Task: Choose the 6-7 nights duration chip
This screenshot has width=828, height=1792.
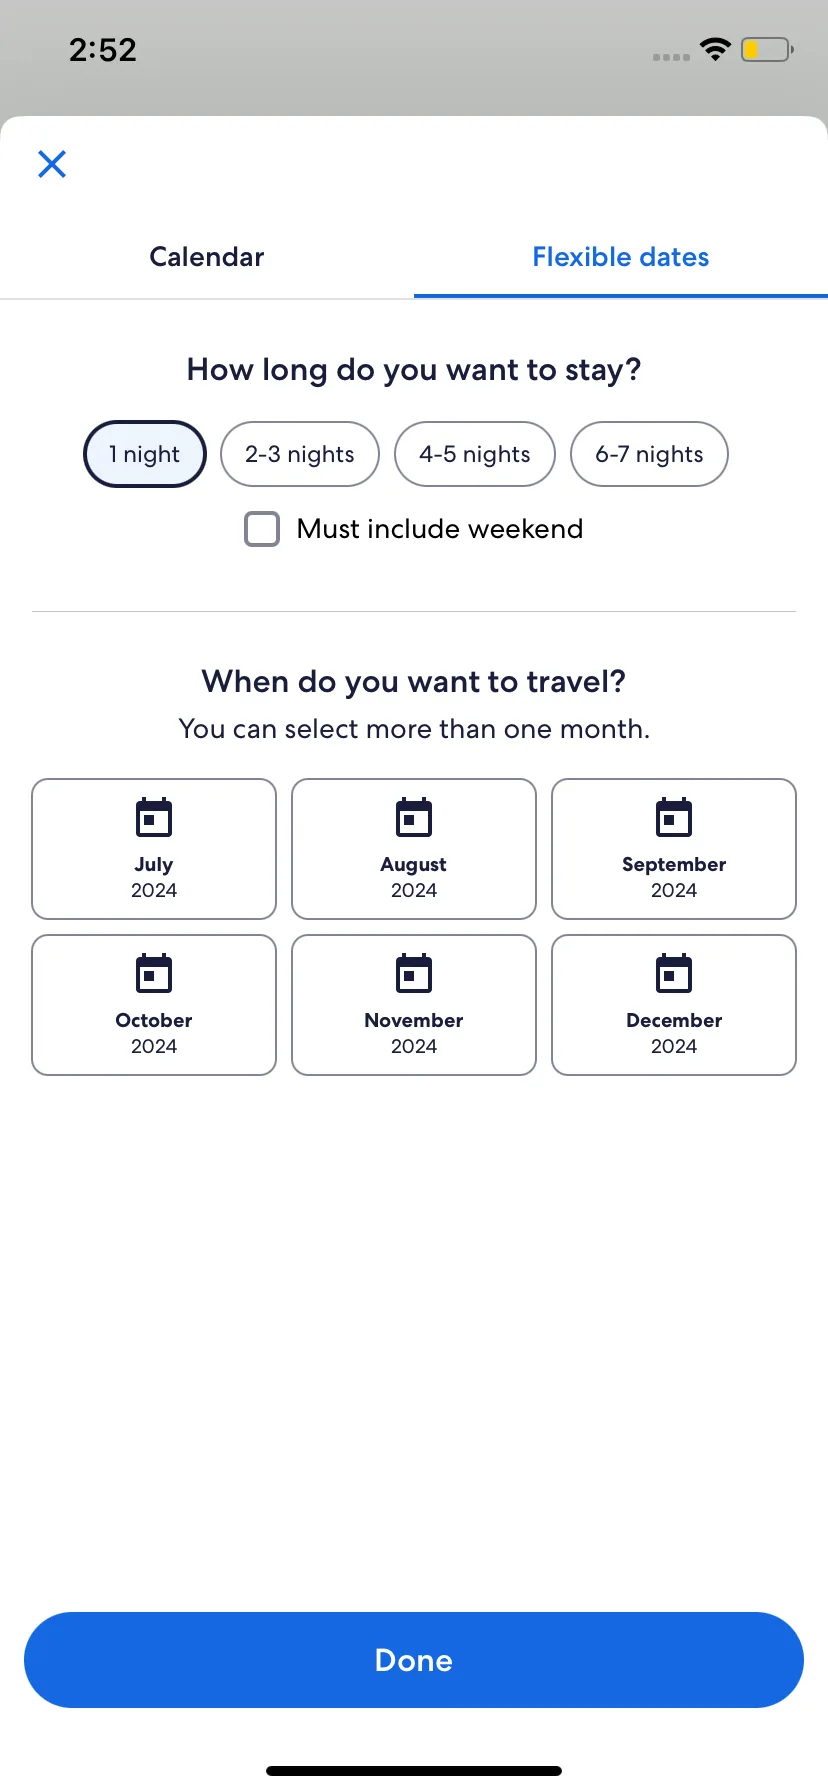Action: pyautogui.click(x=649, y=454)
